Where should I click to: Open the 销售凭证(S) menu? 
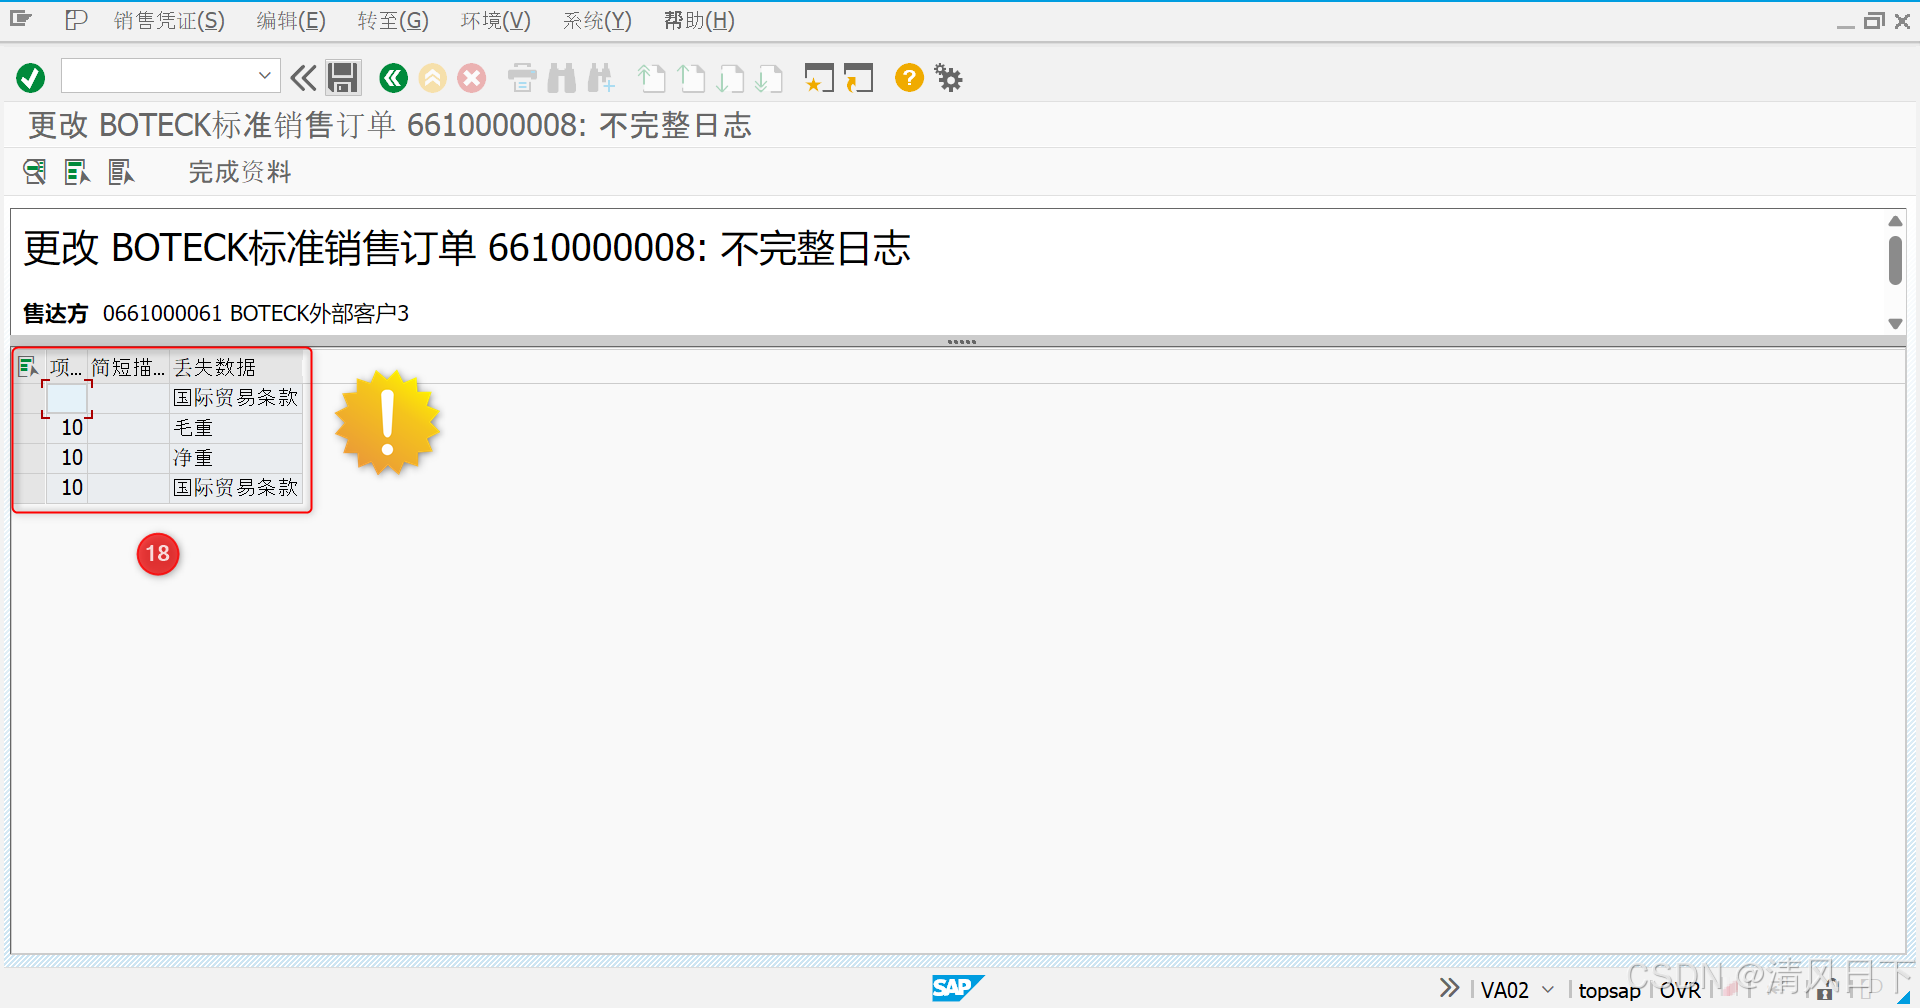[x=169, y=20]
